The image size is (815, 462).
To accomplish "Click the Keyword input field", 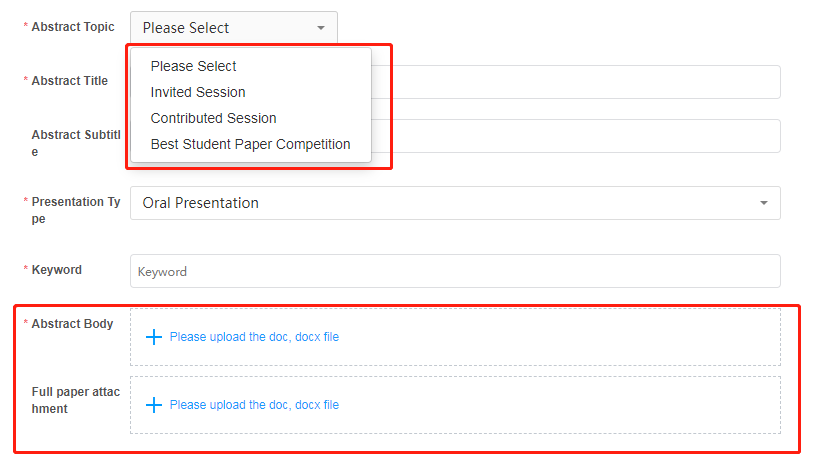I will [455, 271].
